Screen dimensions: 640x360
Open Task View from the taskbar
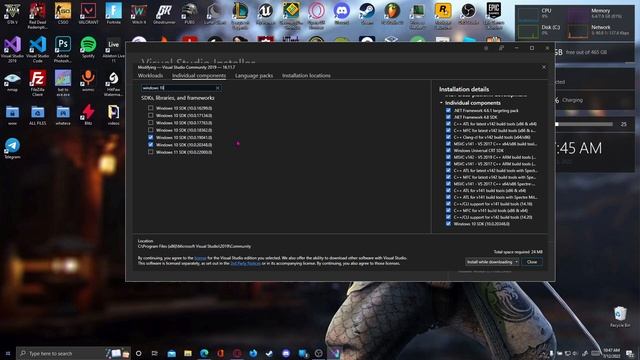pyautogui.click(x=155, y=353)
